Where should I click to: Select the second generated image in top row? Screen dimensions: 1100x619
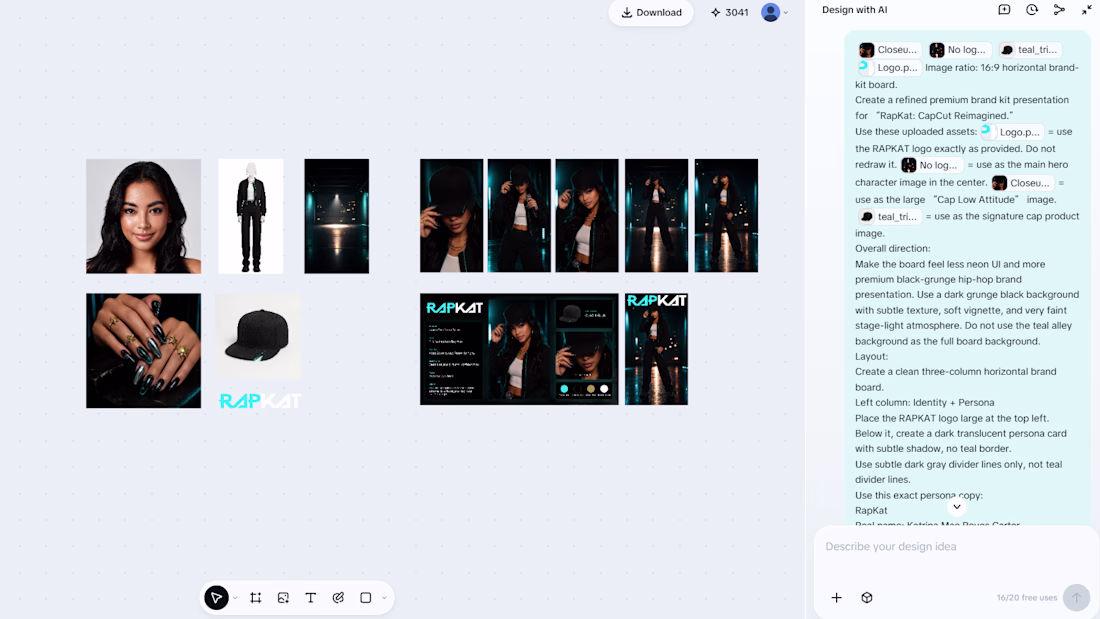coord(519,215)
